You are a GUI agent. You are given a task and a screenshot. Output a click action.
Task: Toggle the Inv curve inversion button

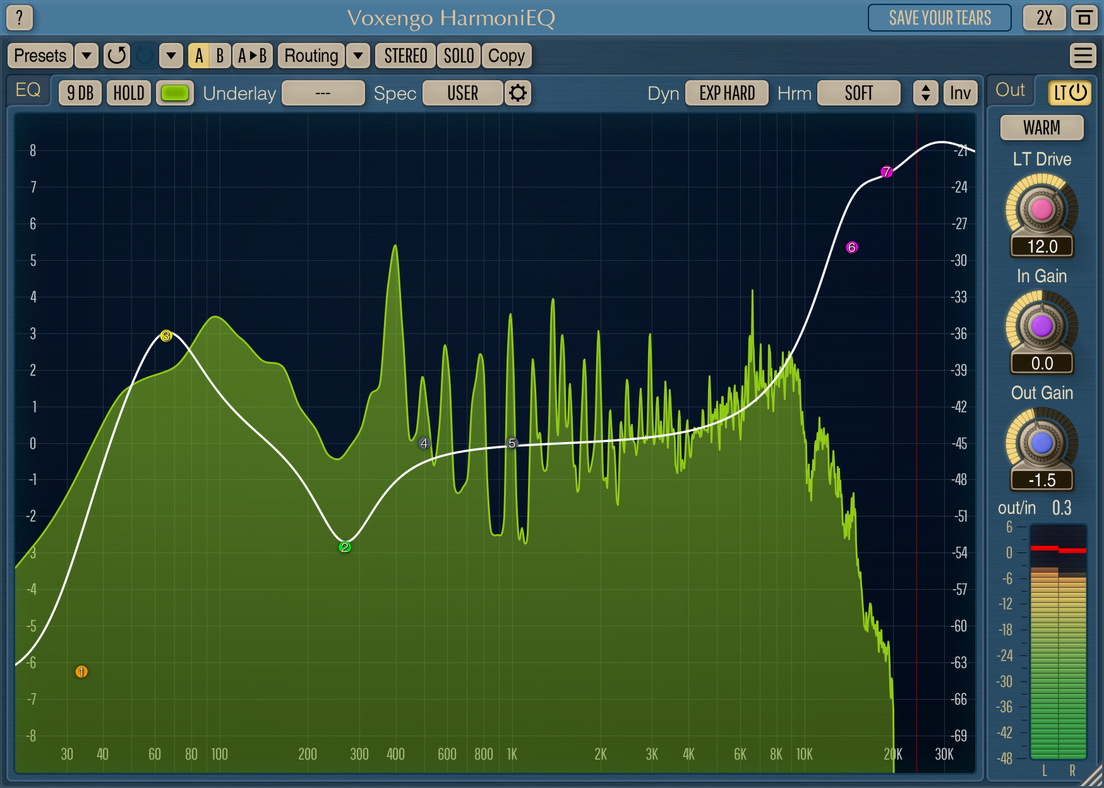(960, 93)
